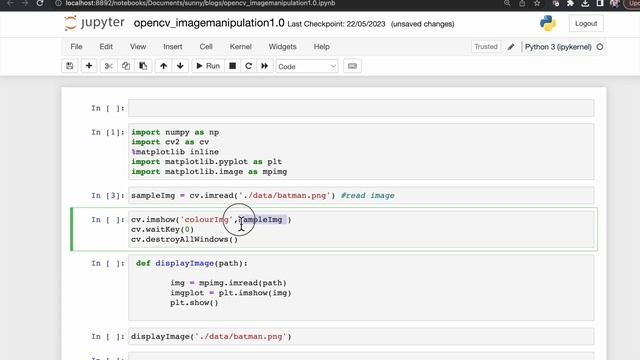Screen dimensions: 640x360
Task: Paste cells below icon
Action: click(143, 66)
